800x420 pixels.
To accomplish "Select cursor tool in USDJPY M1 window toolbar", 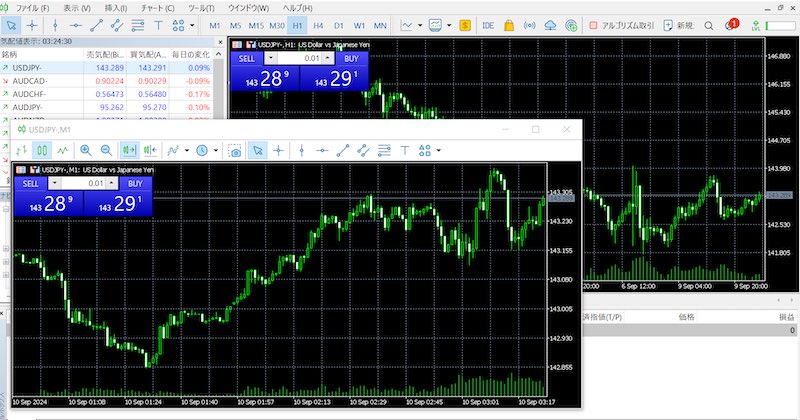I will click(x=257, y=150).
